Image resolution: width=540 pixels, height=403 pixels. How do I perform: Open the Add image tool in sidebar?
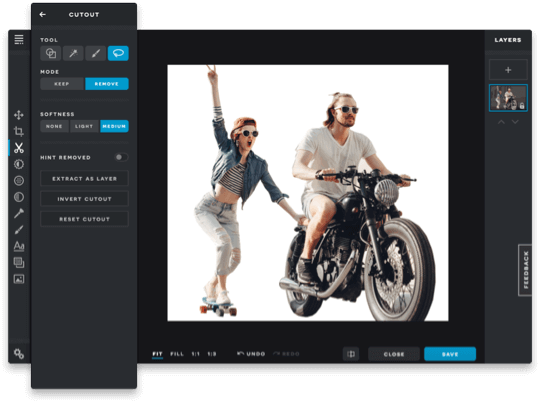(x=19, y=279)
